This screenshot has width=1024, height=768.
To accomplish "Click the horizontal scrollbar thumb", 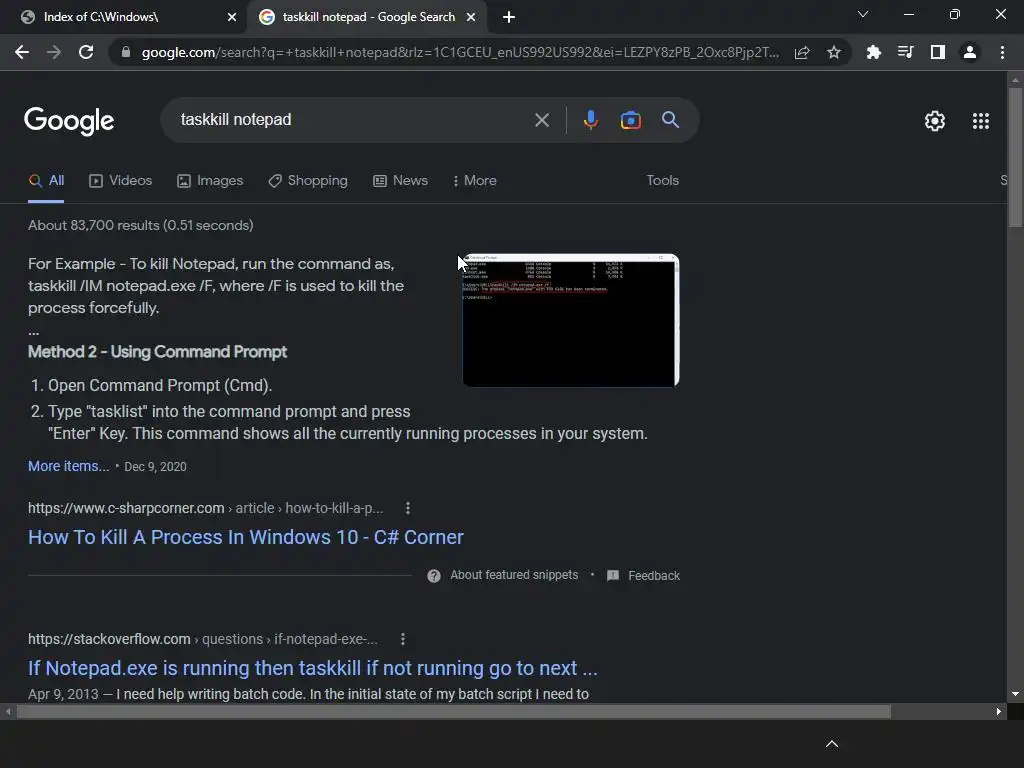I will [x=453, y=712].
